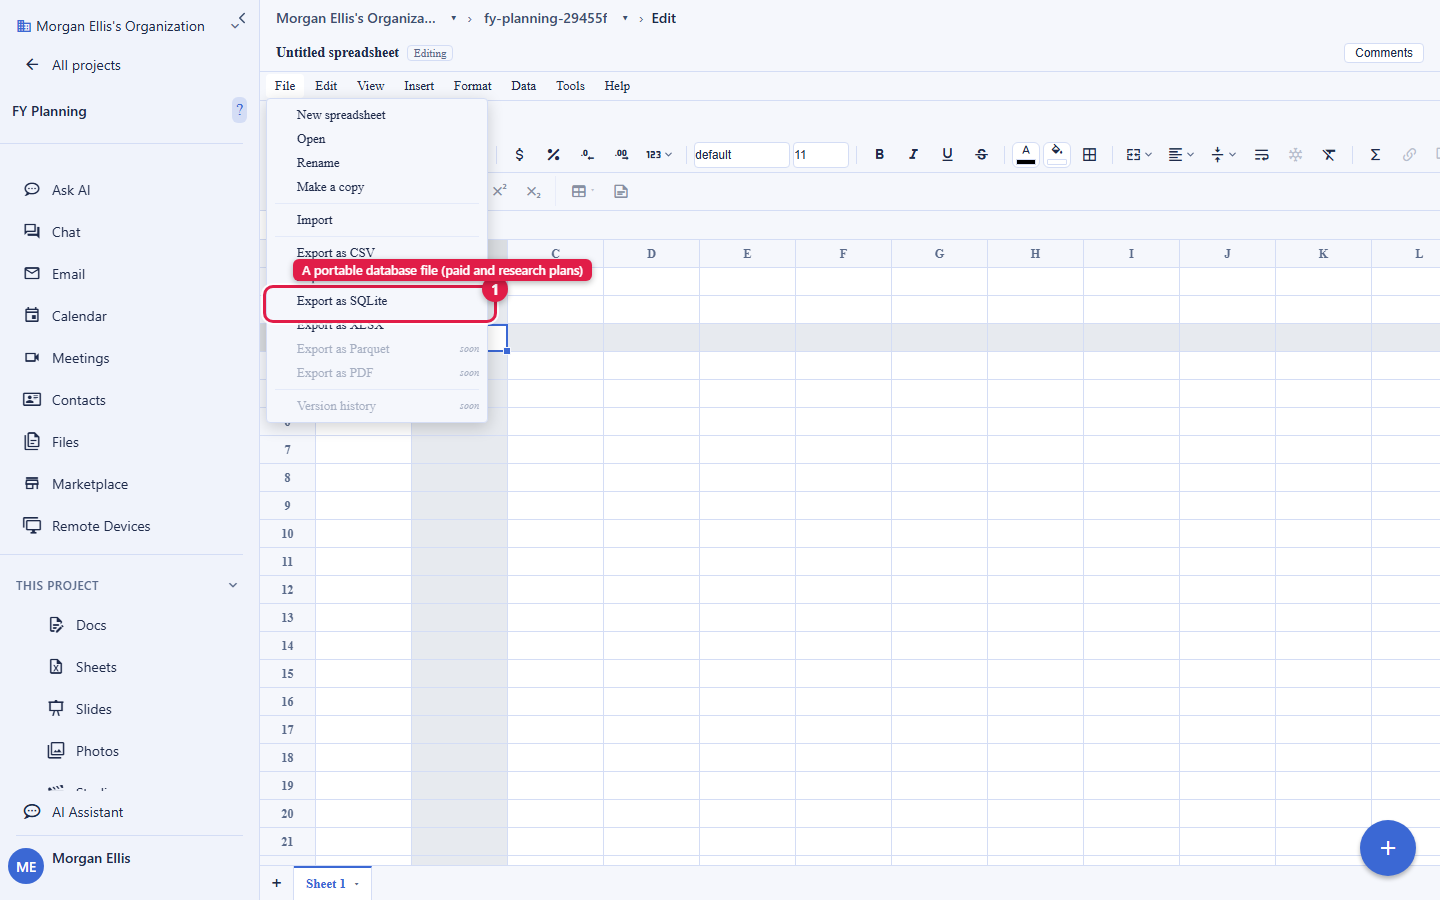
Task: Expand the merge cells dropdown
Action: pos(1139,155)
